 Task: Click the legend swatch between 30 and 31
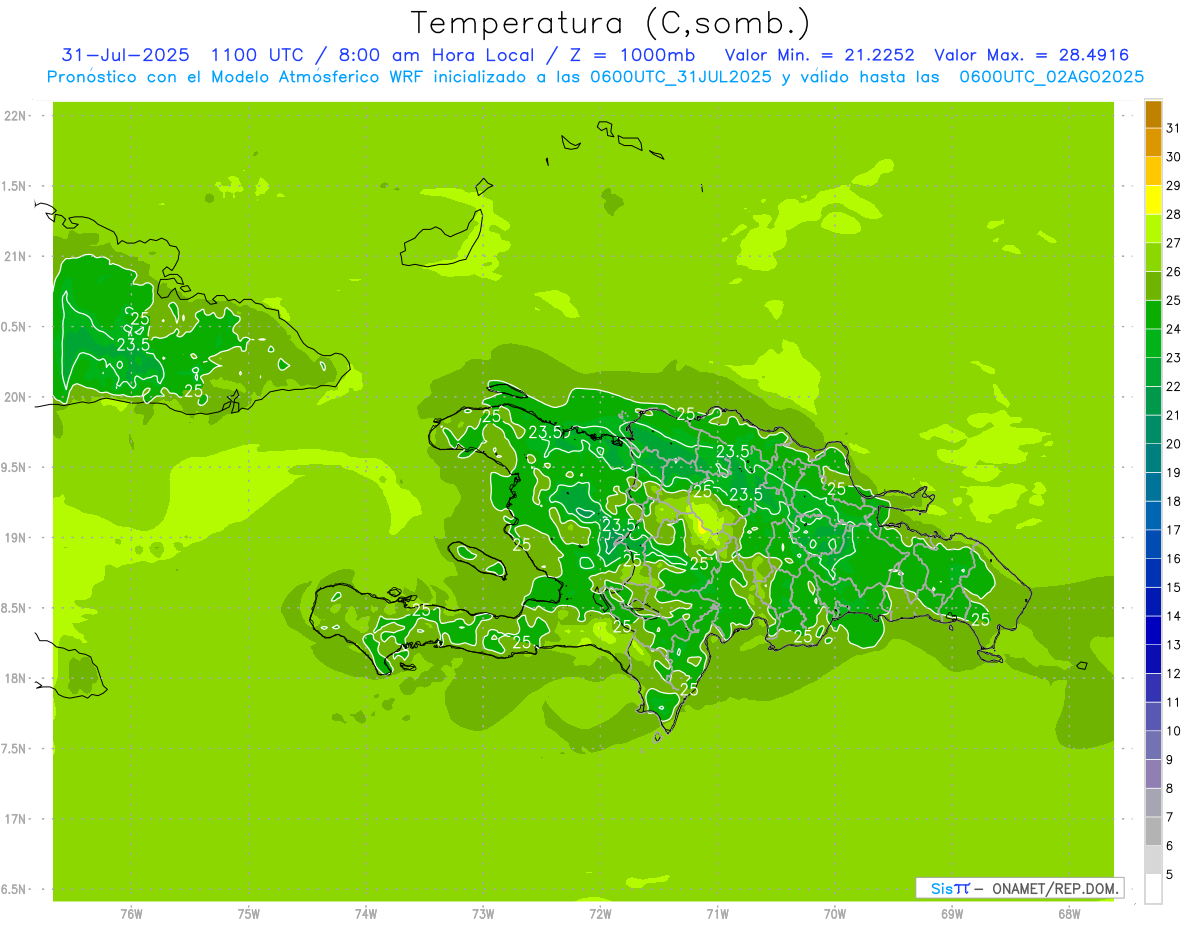(1153, 142)
